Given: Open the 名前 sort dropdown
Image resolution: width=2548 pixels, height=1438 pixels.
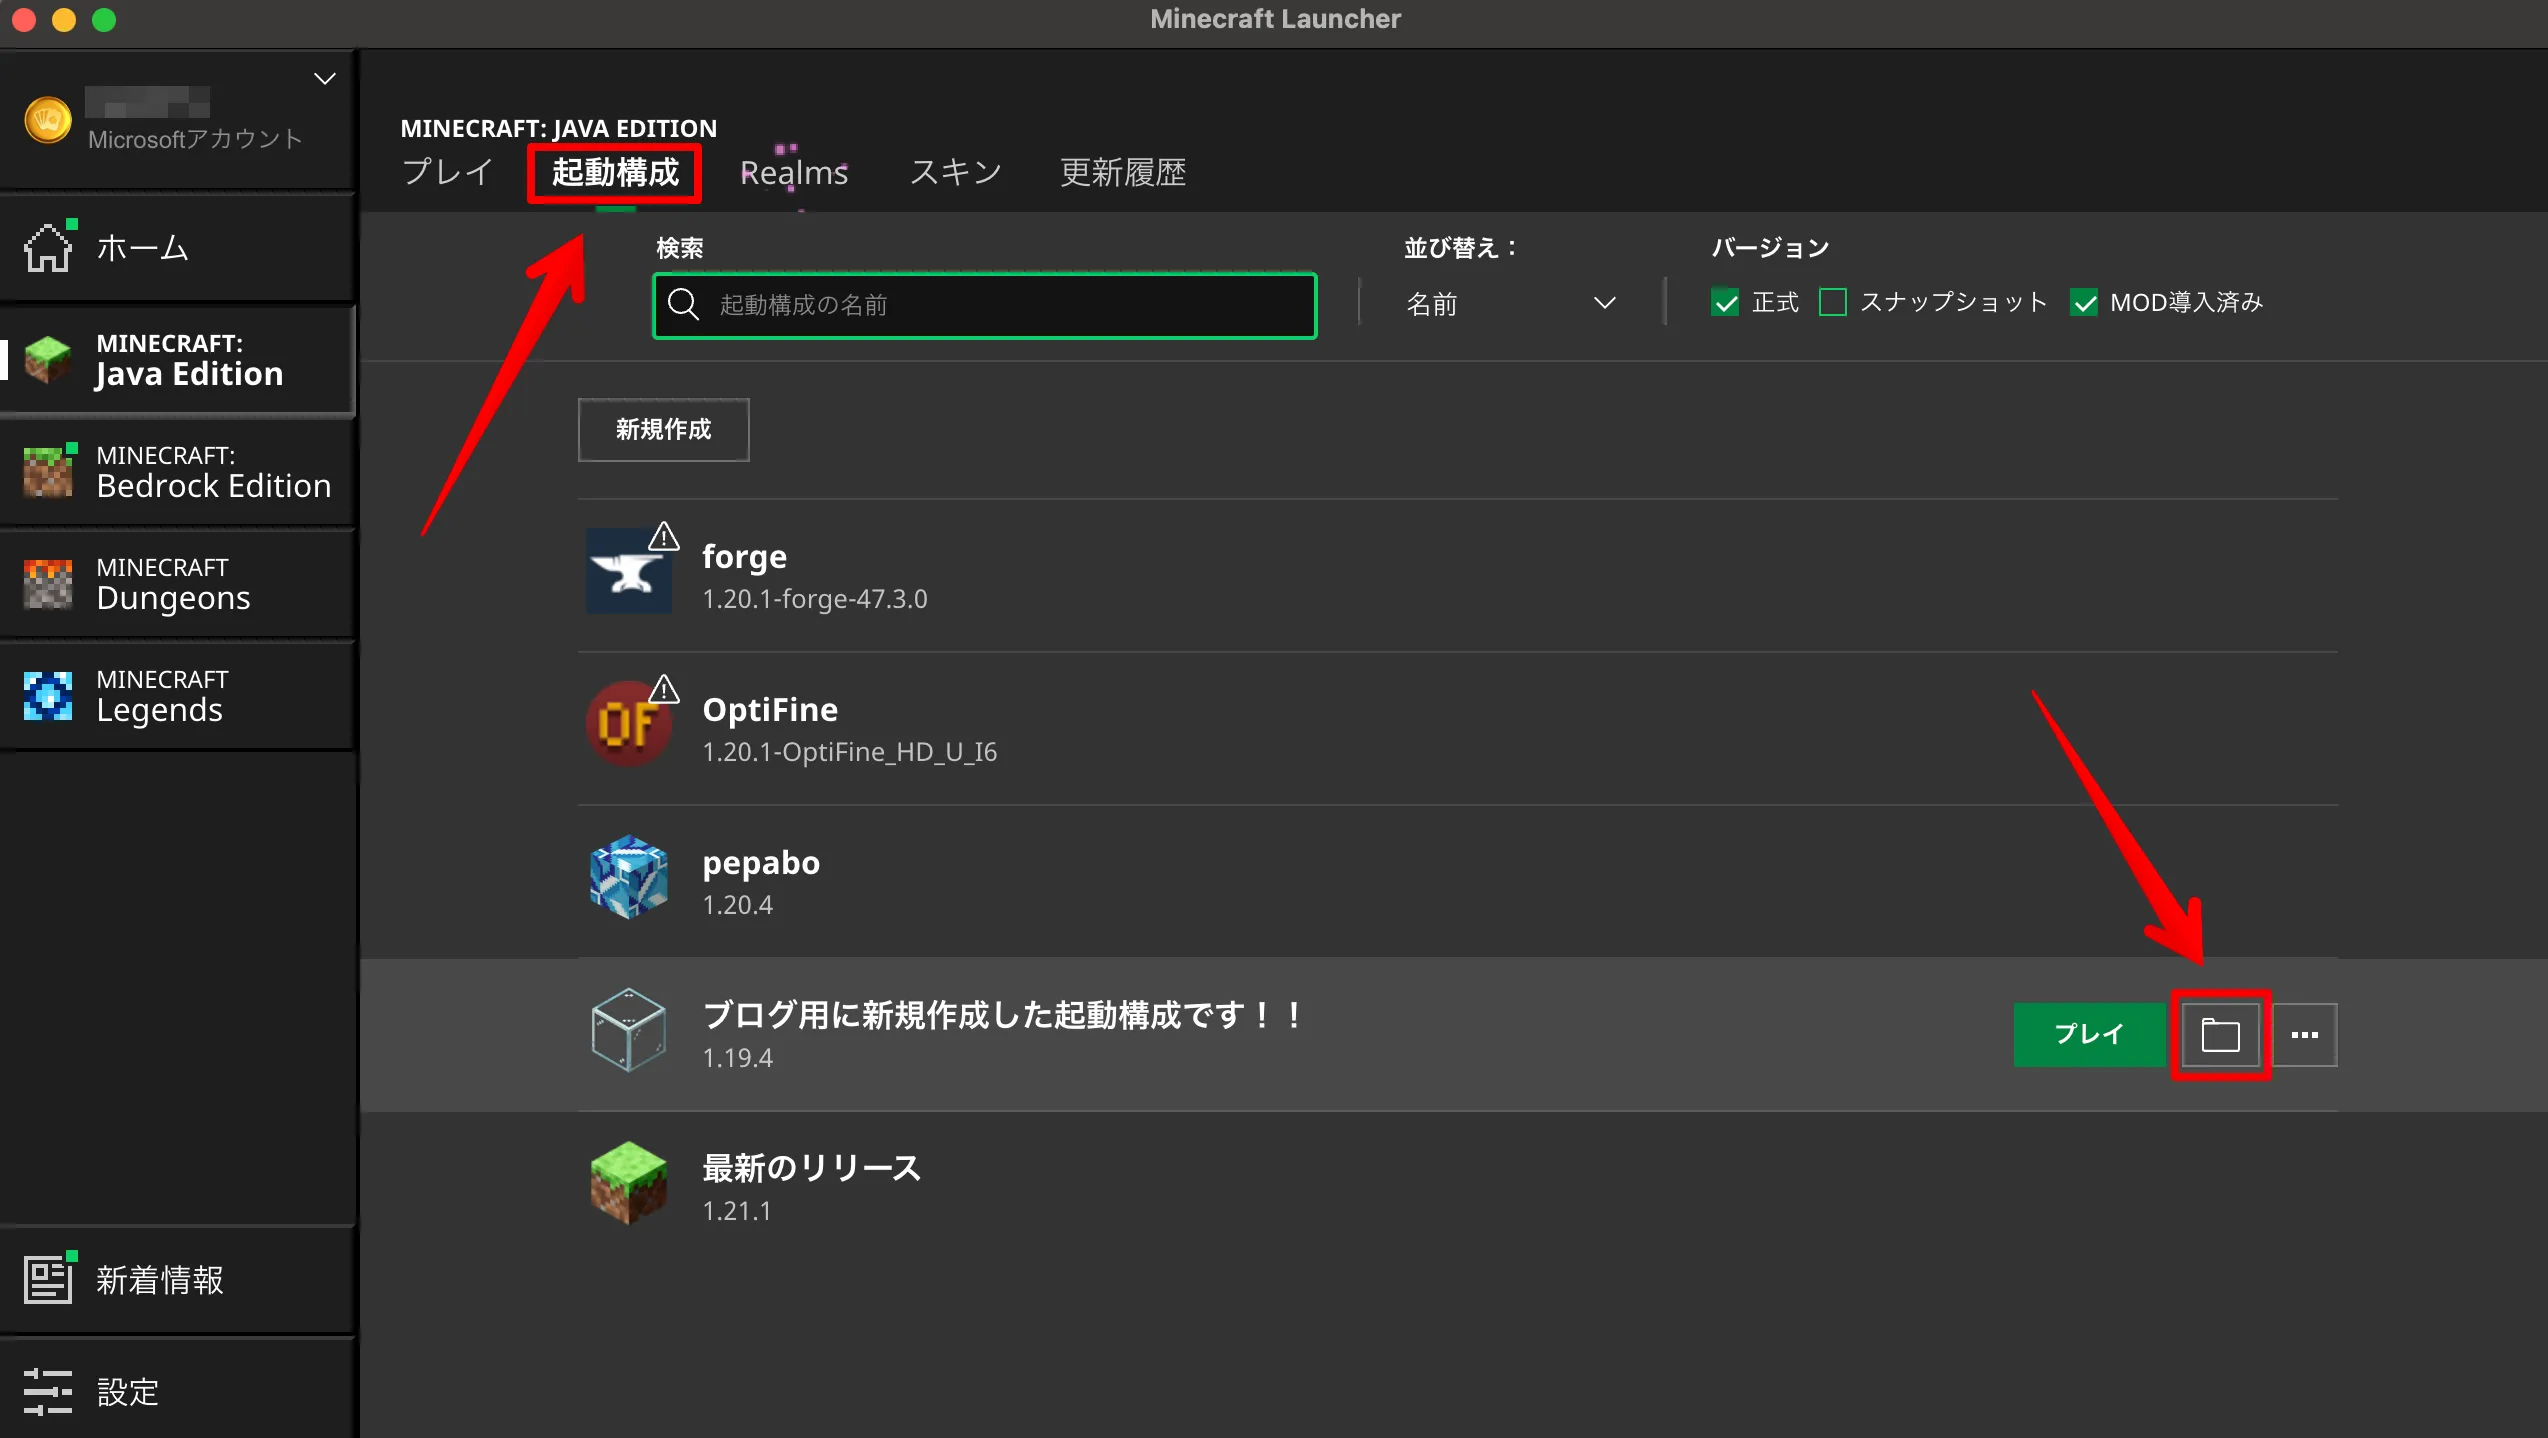Looking at the screenshot, I should (x=1510, y=303).
